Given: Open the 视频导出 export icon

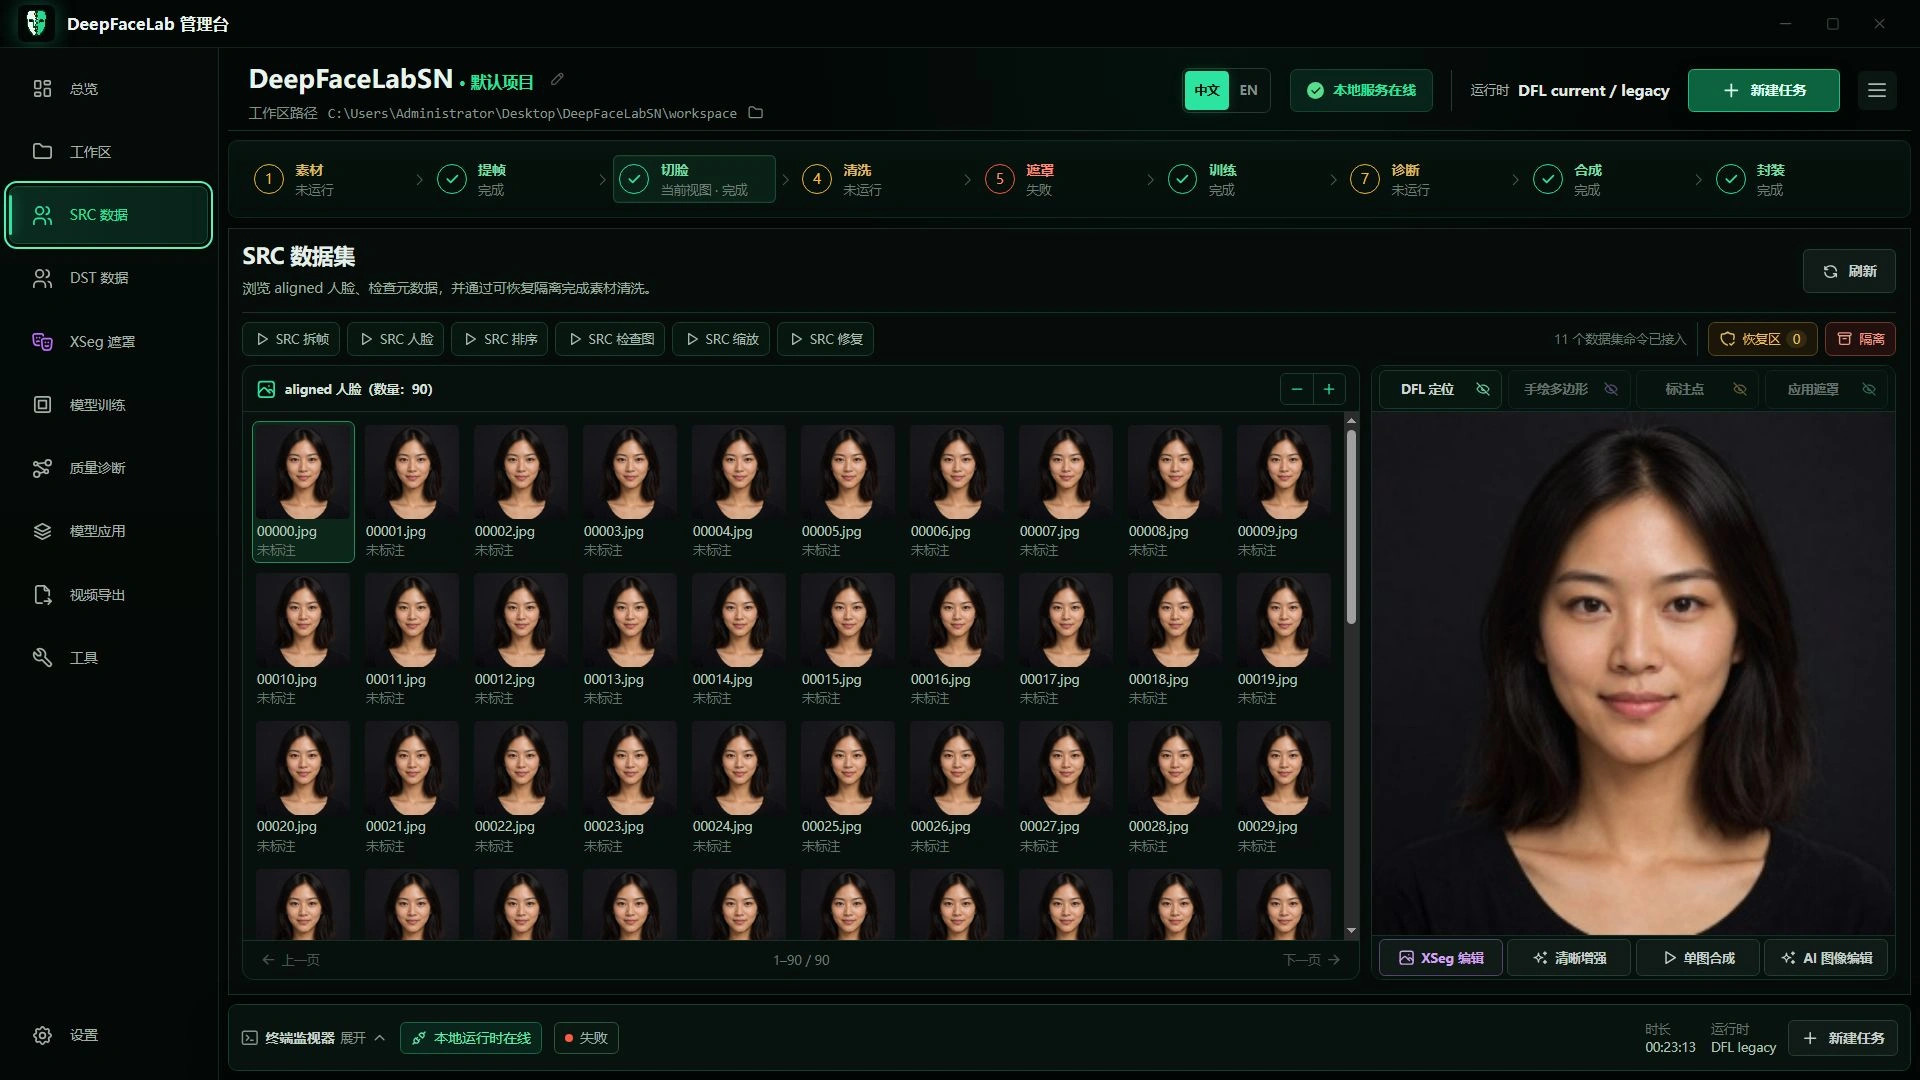Looking at the screenshot, I should 42,595.
